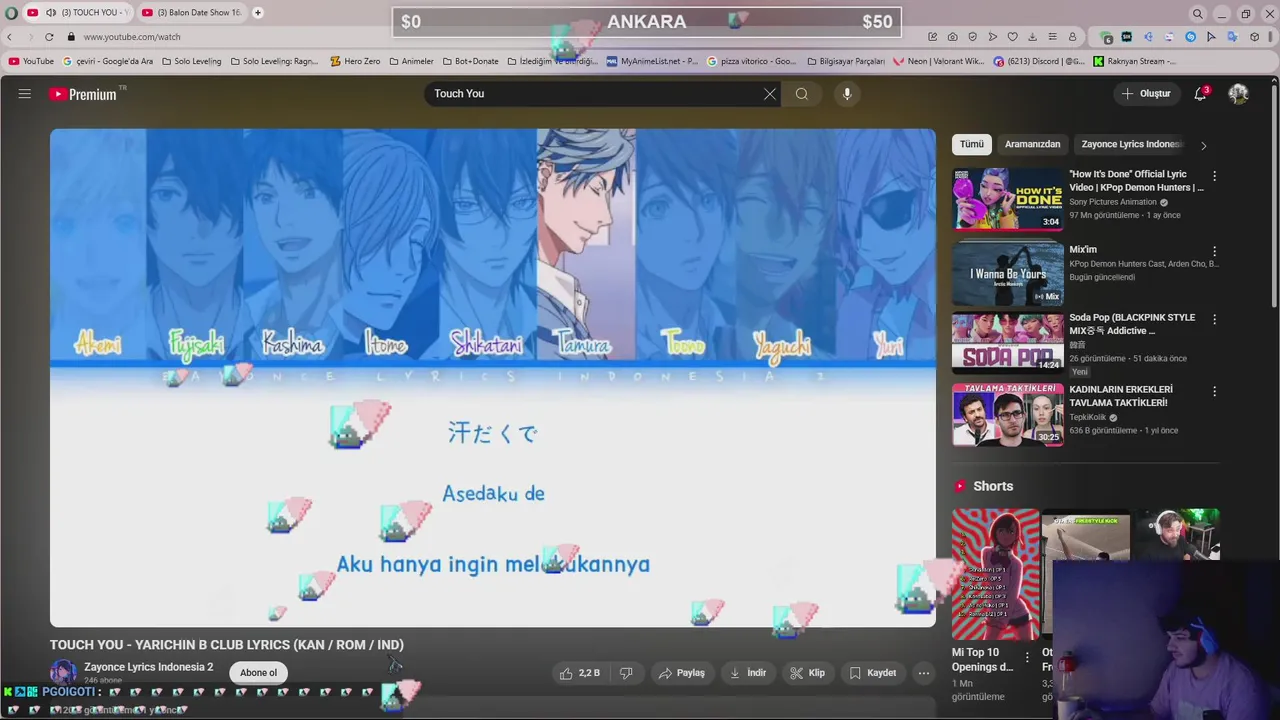Viewport: 1280px width, 720px height.
Task: Open the pinboard edit toolbar icon
Action: click(x=932, y=37)
